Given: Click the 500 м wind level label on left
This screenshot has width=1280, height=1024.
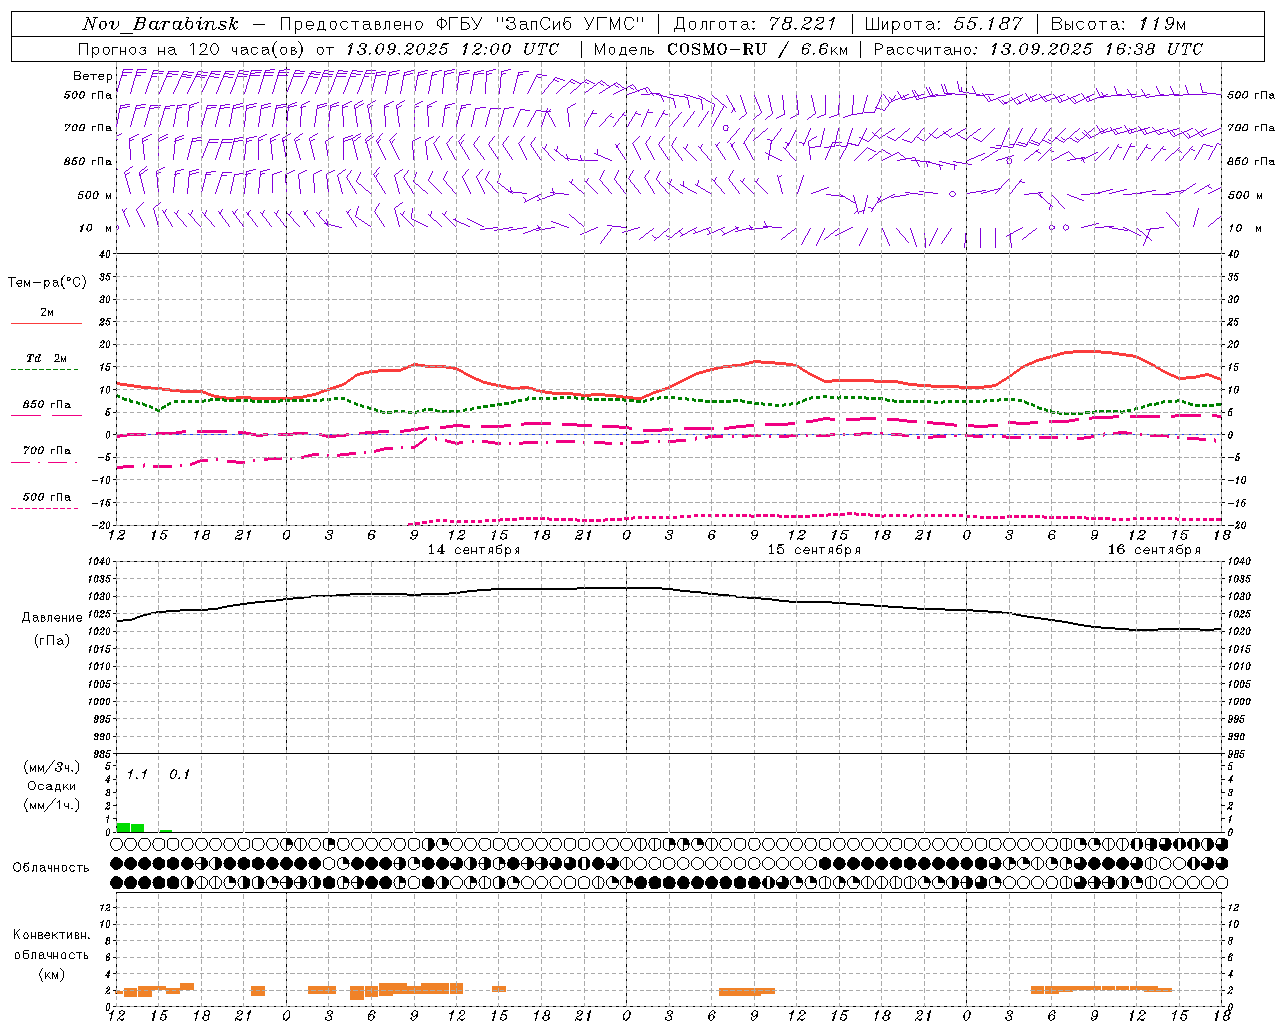Looking at the screenshot, I should pyautogui.click(x=95, y=195).
